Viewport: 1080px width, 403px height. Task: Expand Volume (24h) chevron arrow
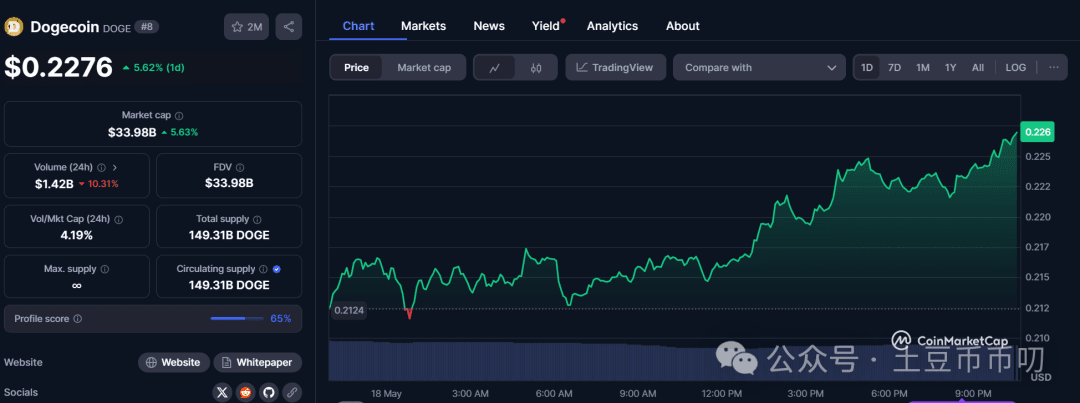click(x=115, y=167)
